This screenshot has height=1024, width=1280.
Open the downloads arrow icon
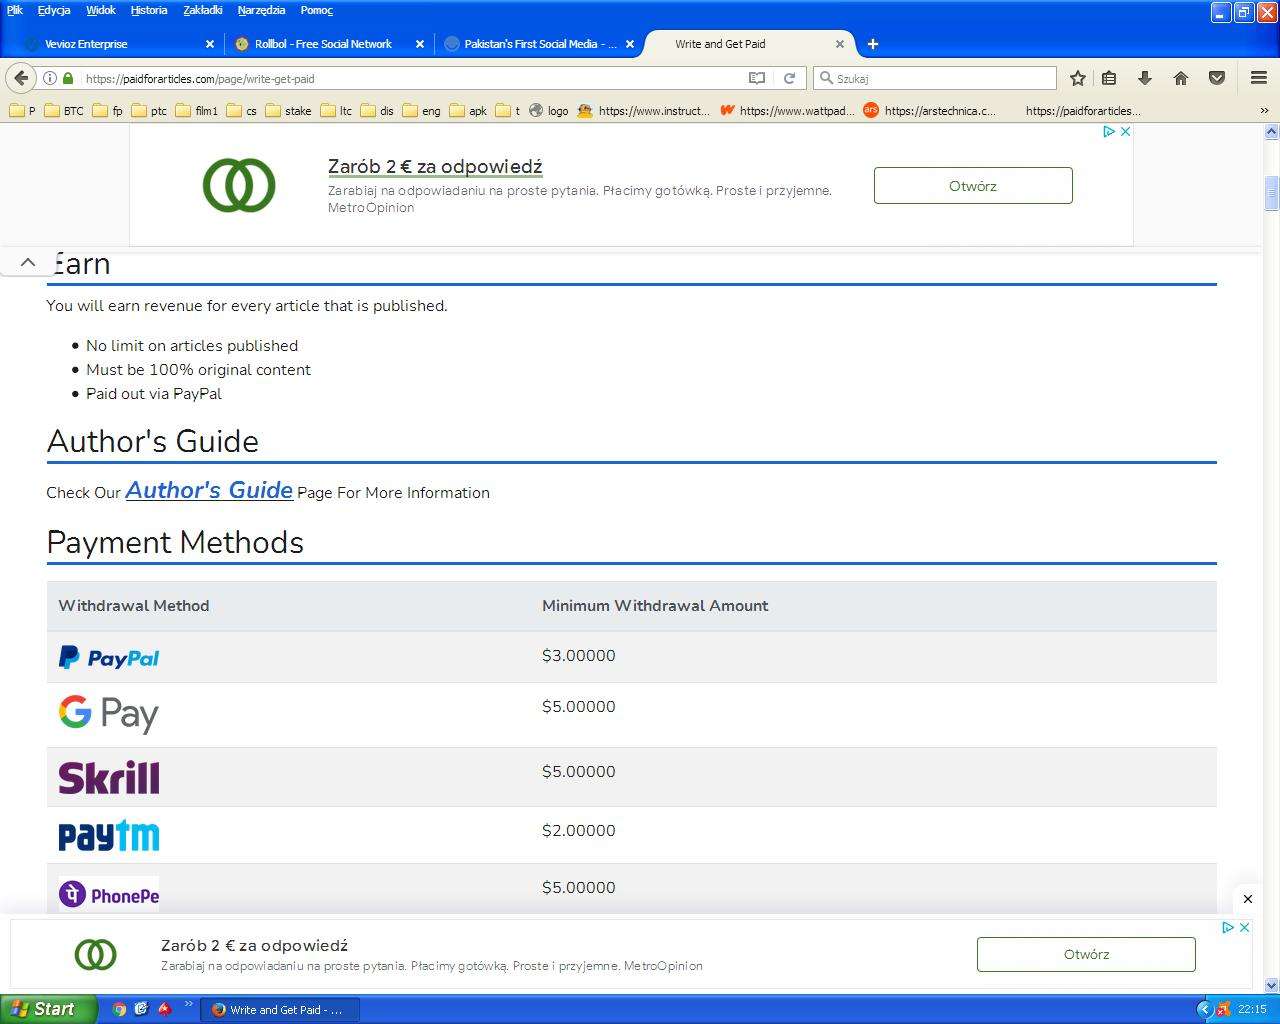tap(1145, 78)
